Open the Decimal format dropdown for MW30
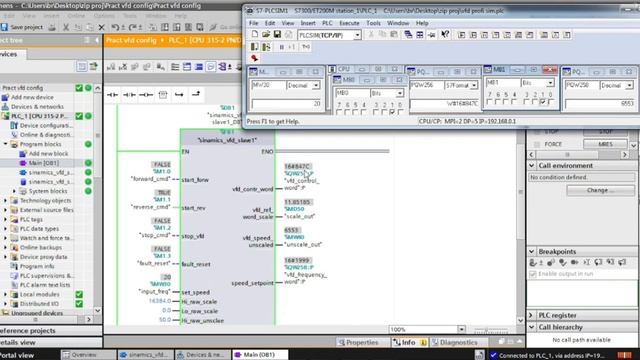 pyautogui.click(x=316, y=85)
